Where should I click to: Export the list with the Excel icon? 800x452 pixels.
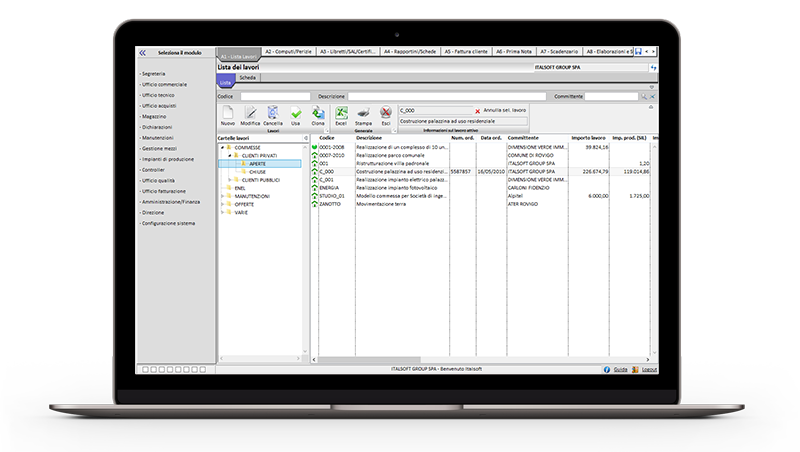tap(341, 113)
